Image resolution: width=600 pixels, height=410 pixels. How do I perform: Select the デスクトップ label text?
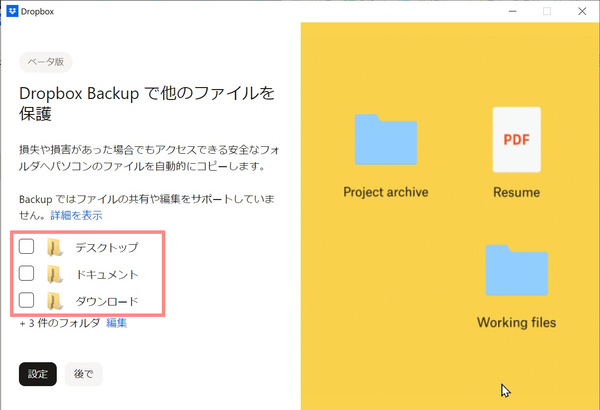pos(107,247)
